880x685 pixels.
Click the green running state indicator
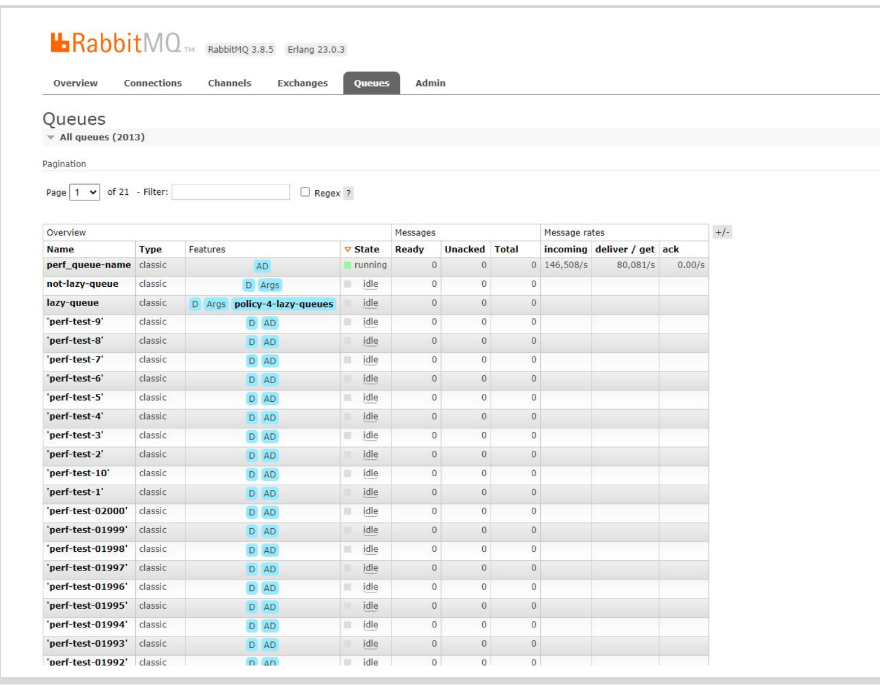(x=348, y=265)
